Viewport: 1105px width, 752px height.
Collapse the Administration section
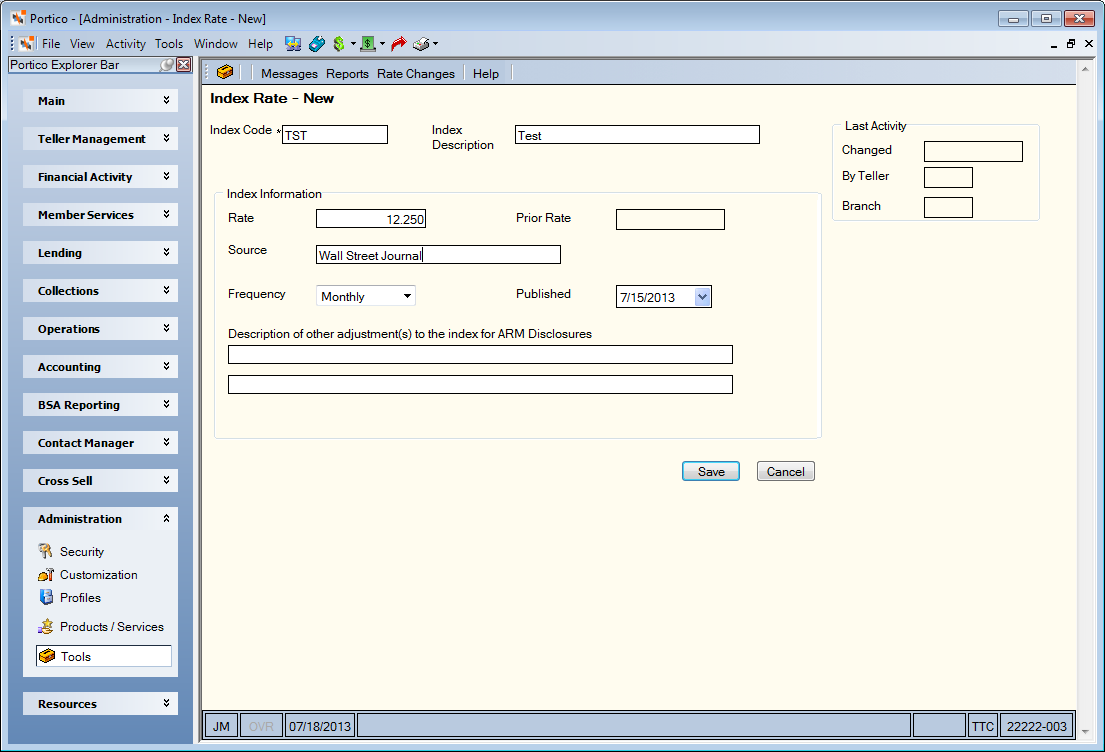click(101, 519)
